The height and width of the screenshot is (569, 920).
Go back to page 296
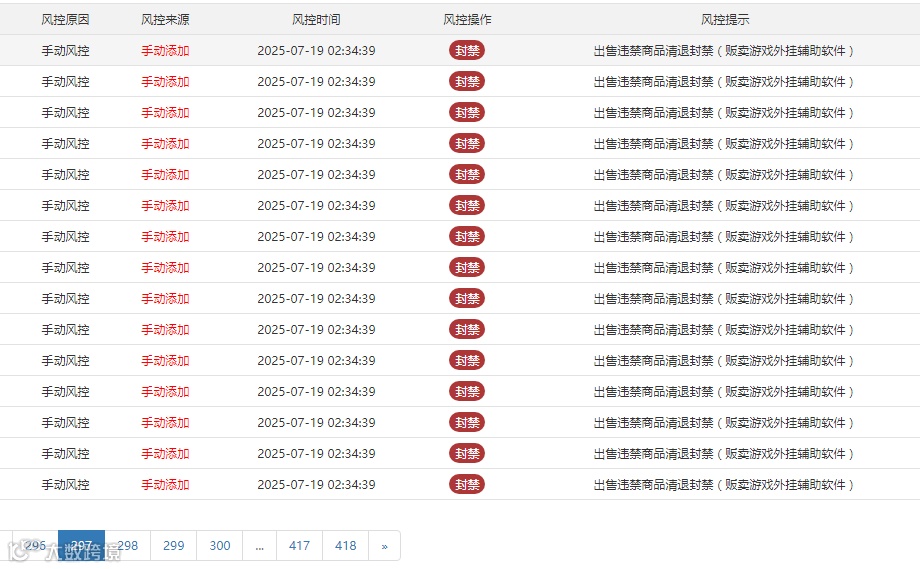point(35,546)
